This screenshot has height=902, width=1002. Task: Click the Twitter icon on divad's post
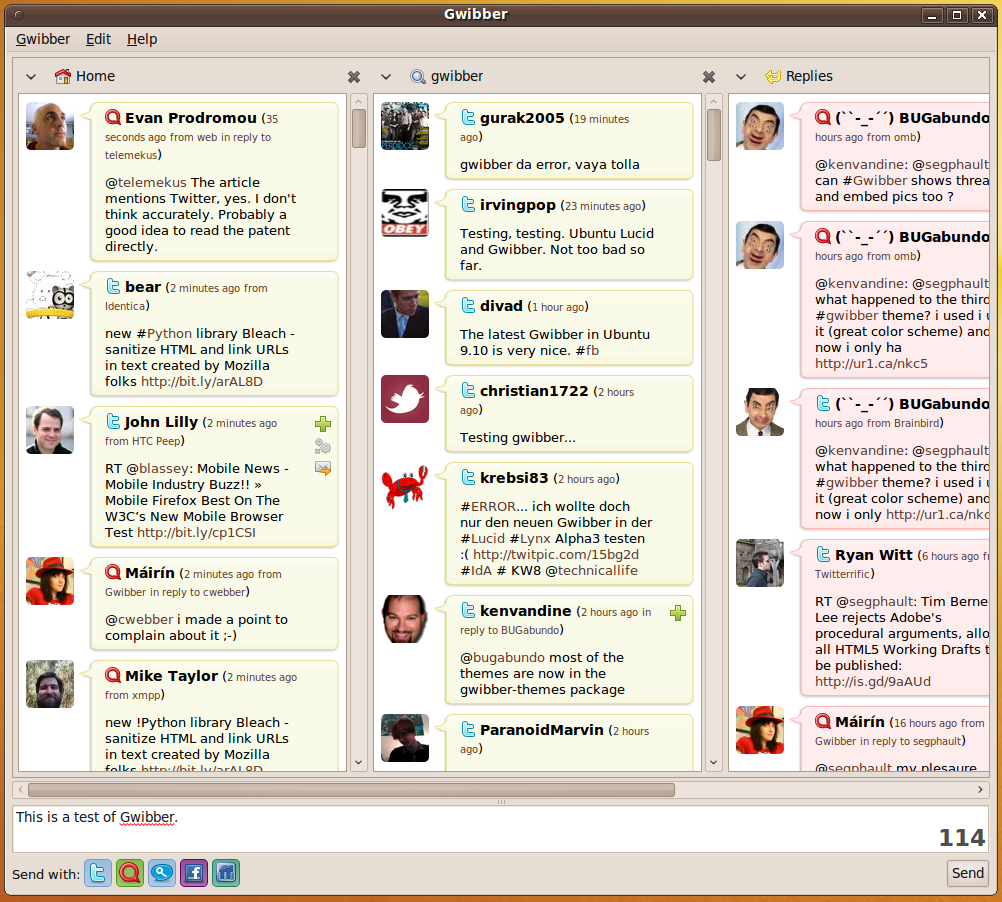point(468,305)
